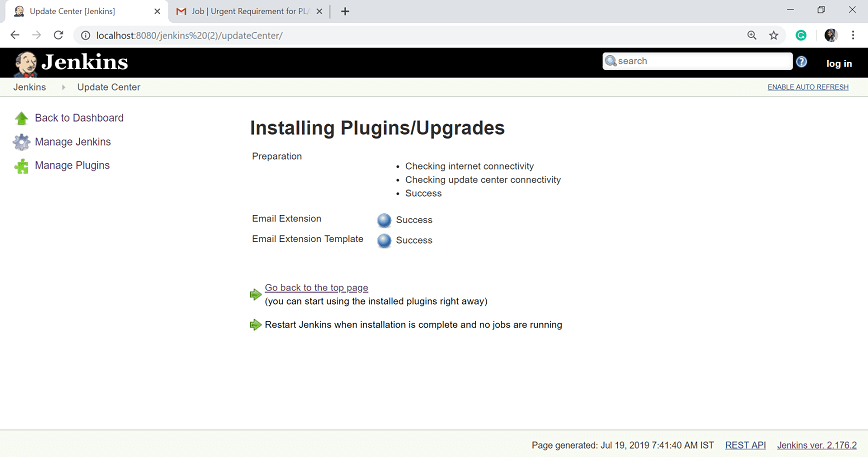Screen dimensions: 868x457
Task: Close the Update Center browser tab
Action: (157, 11)
